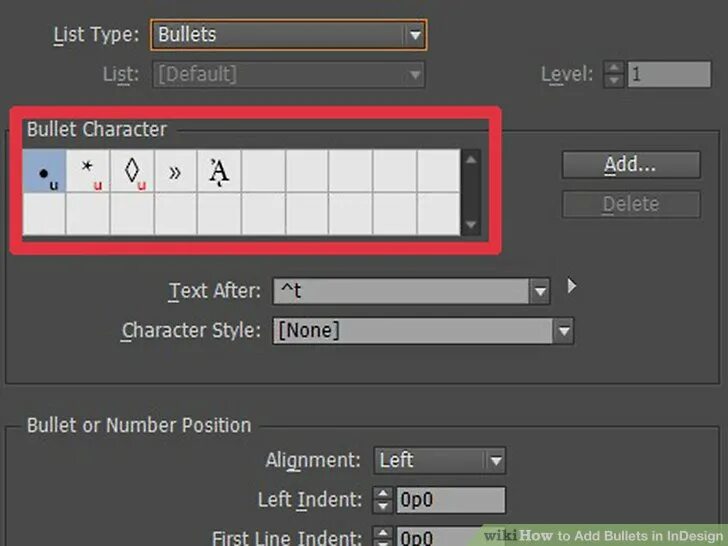Select the double angle quote bullet glyph
Screen dimensions: 728x546
click(176, 171)
